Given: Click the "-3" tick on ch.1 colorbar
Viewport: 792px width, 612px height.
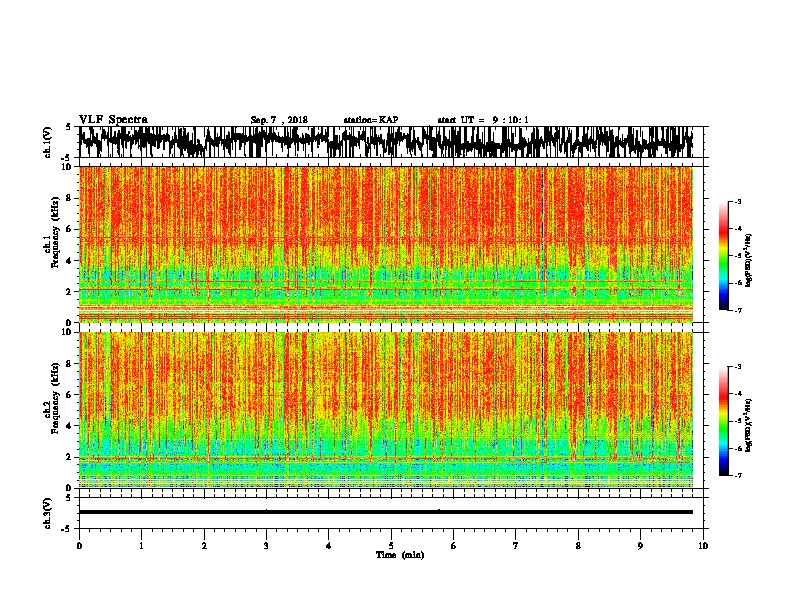Looking at the screenshot, I should coord(737,202).
